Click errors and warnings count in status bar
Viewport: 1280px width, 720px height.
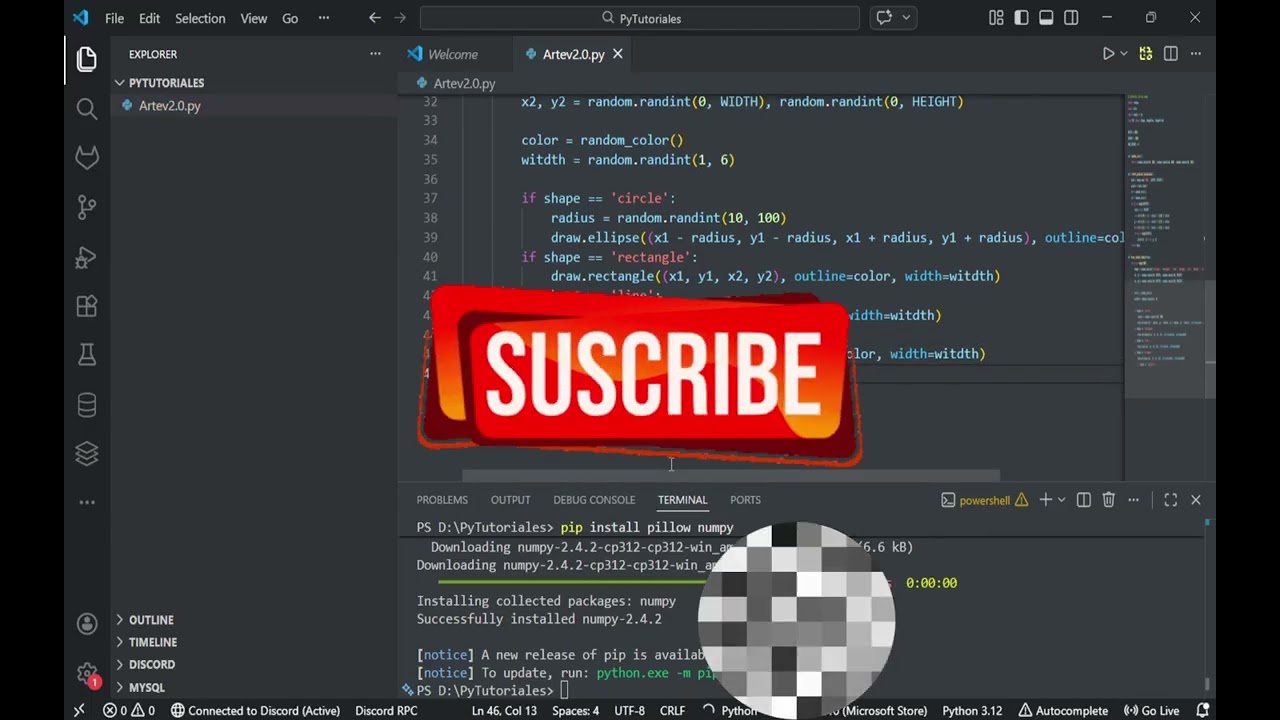(x=129, y=711)
